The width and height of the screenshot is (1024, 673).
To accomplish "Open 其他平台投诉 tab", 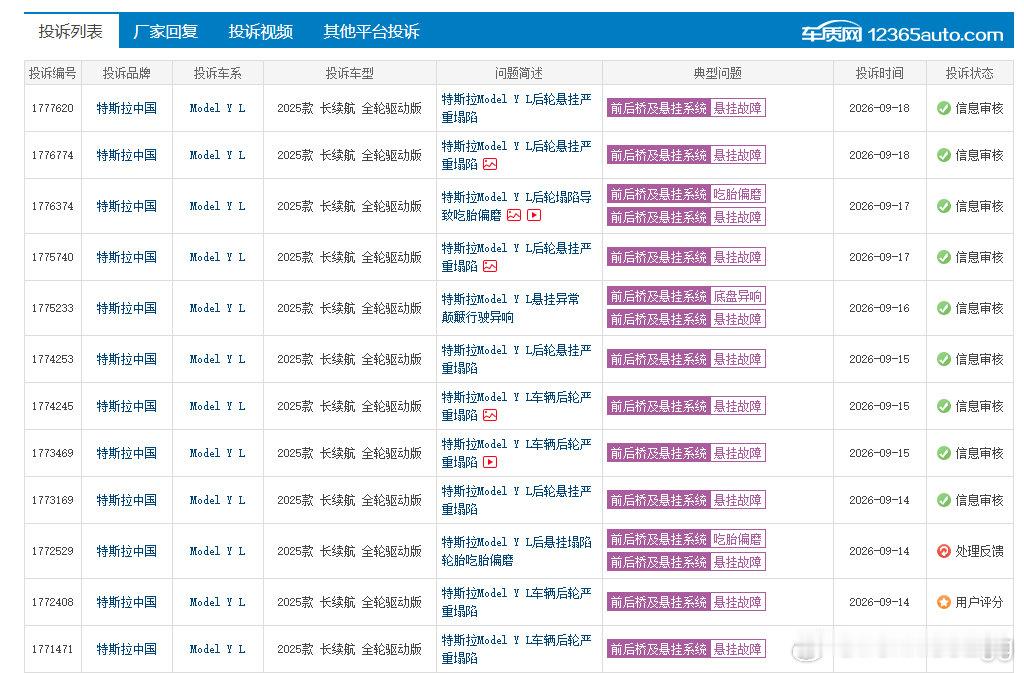I will click(371, 31).
